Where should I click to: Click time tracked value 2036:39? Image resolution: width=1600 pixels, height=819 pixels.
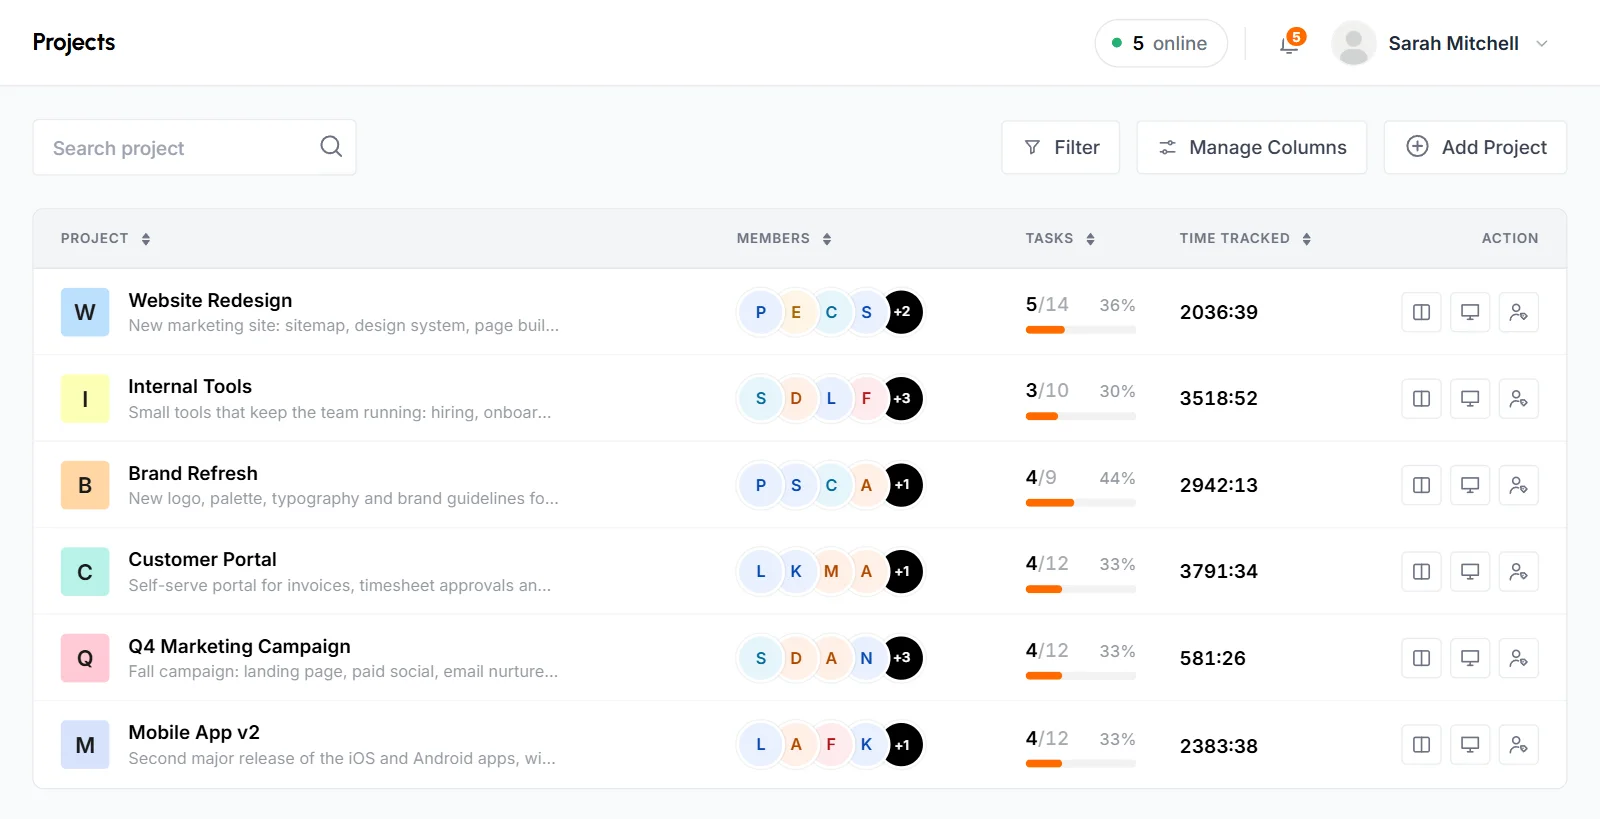[x=1219, y=312]
